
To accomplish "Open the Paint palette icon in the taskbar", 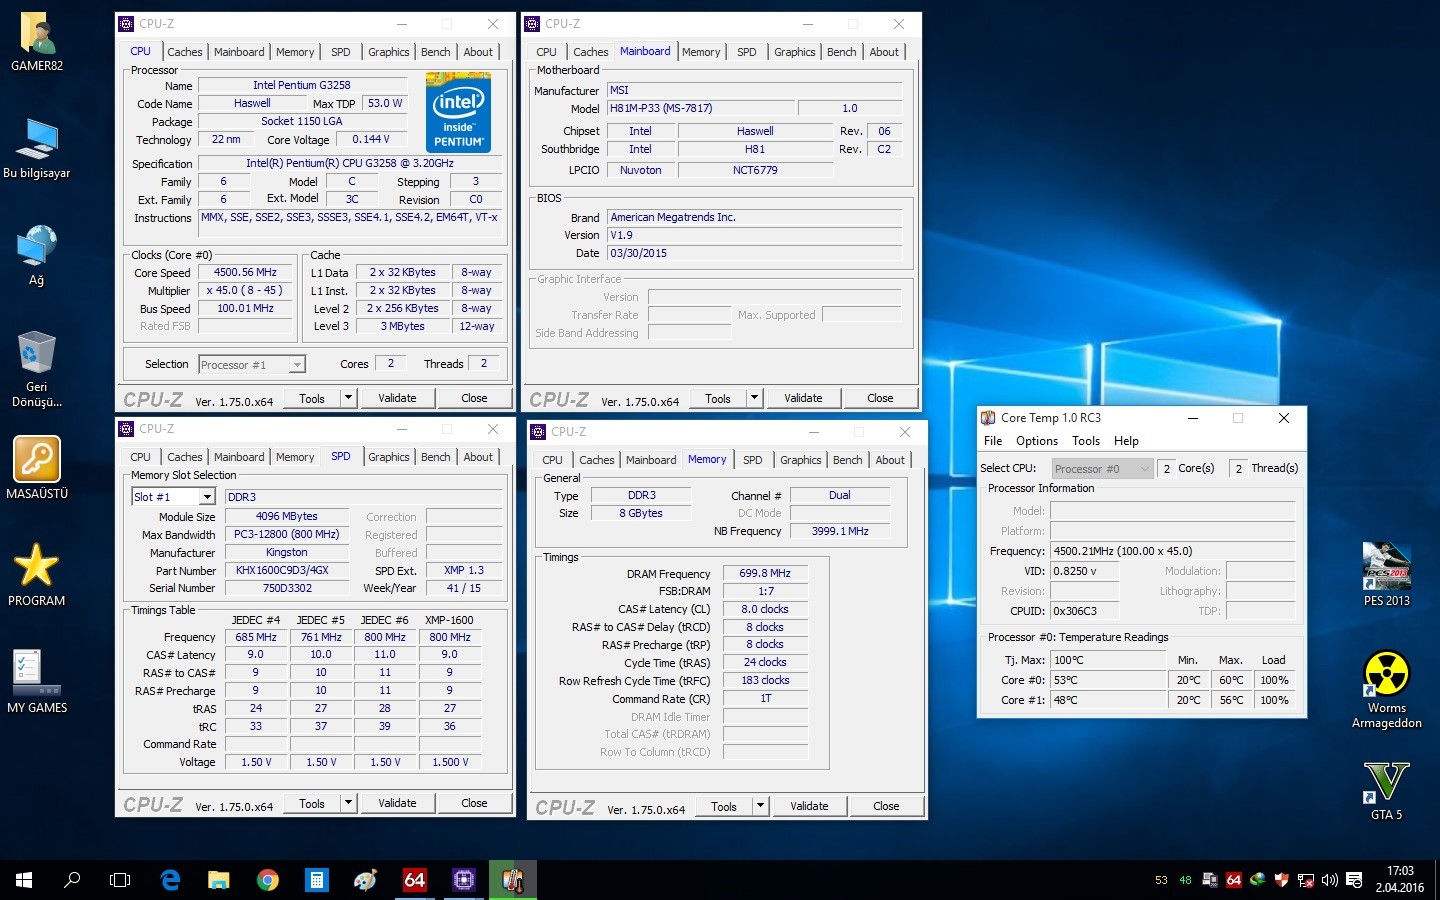I will (366, 880).
